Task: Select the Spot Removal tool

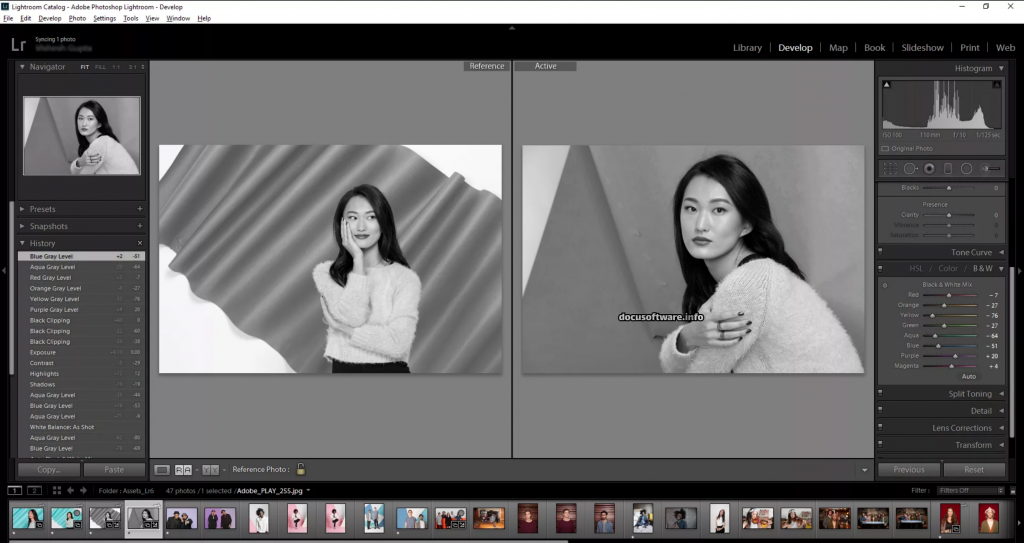Action: (x=909, y=169)
